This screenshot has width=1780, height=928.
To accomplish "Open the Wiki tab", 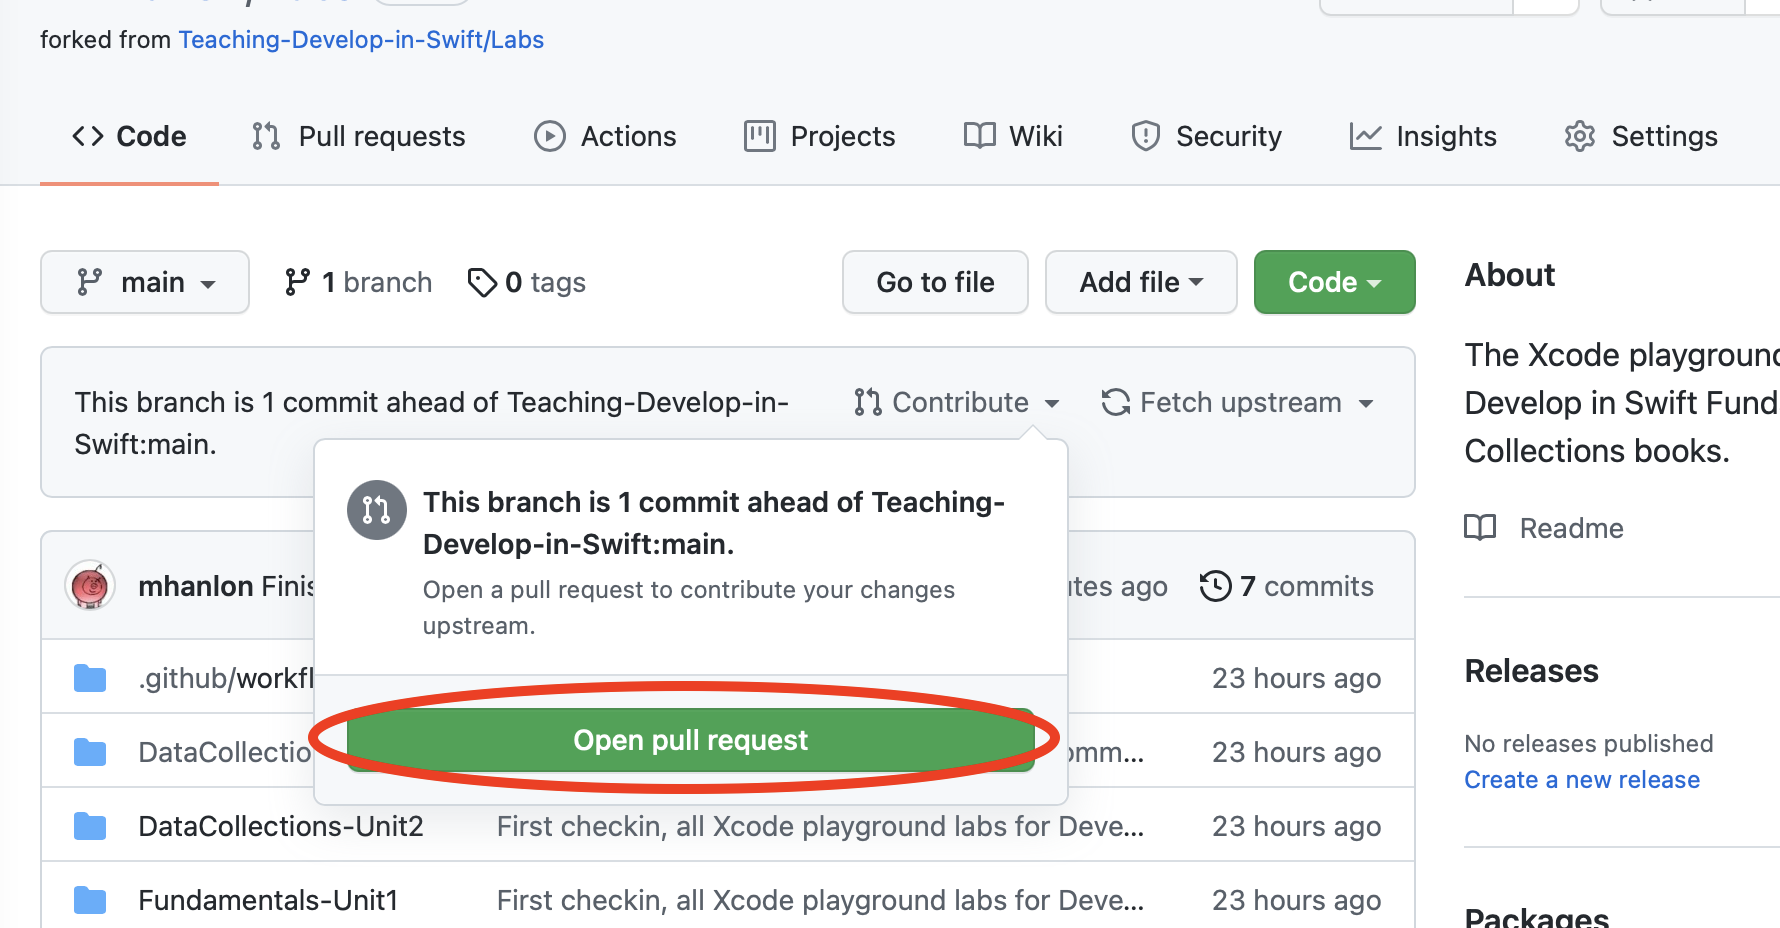I will [x=1013, y=136].
